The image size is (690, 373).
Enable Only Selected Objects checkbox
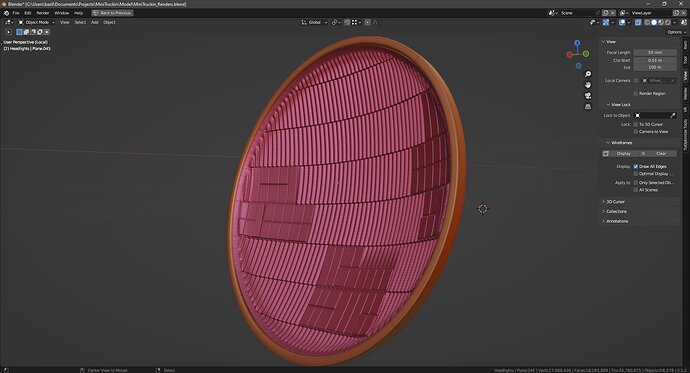[636, 183]
